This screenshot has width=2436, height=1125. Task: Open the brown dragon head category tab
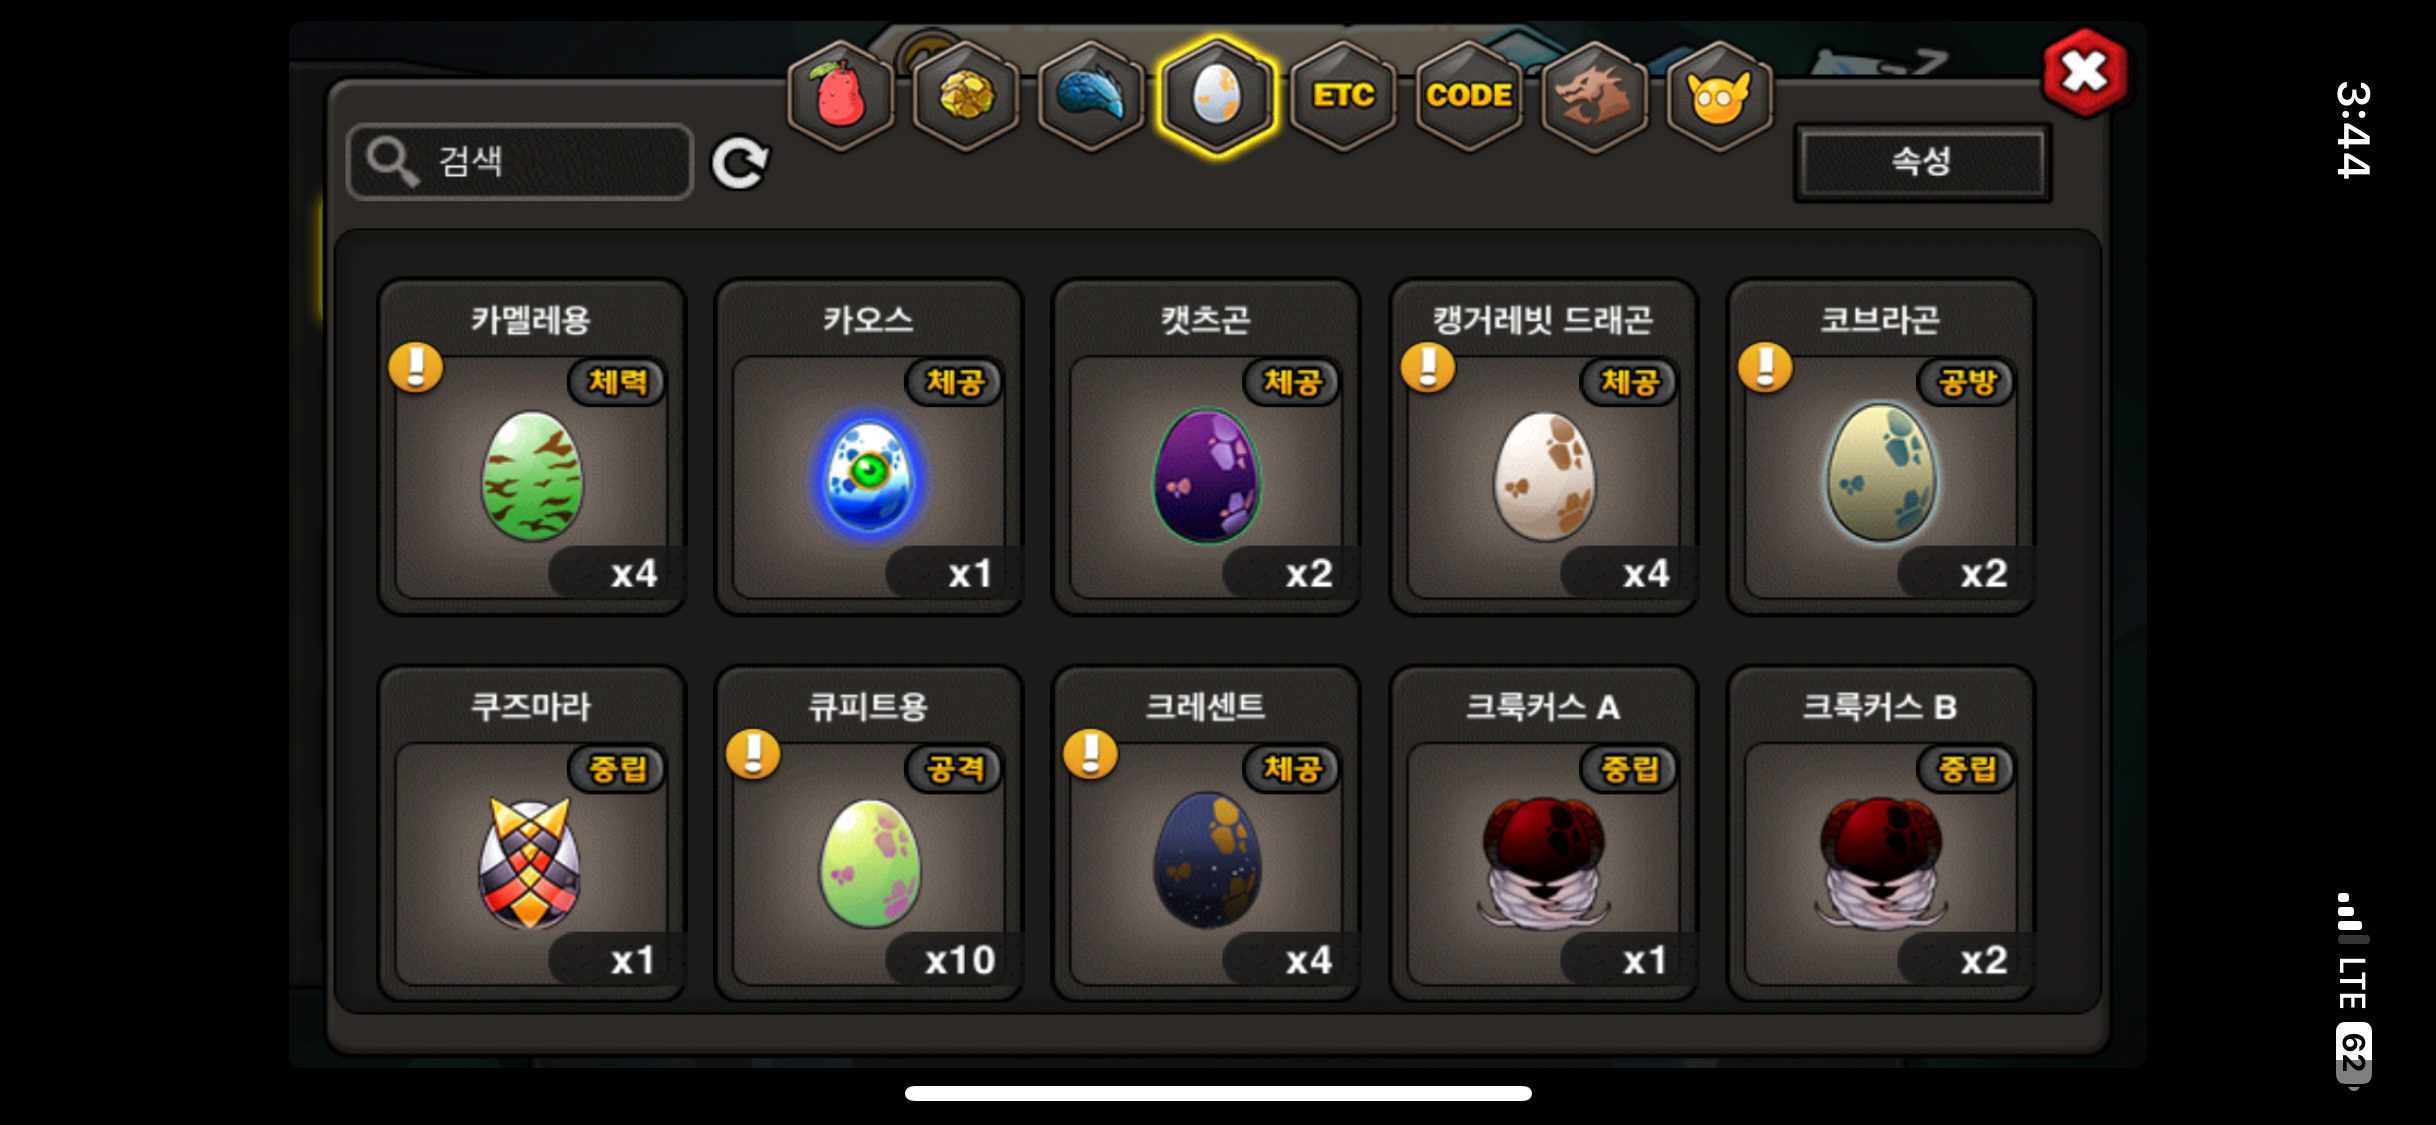(1594, 96)
